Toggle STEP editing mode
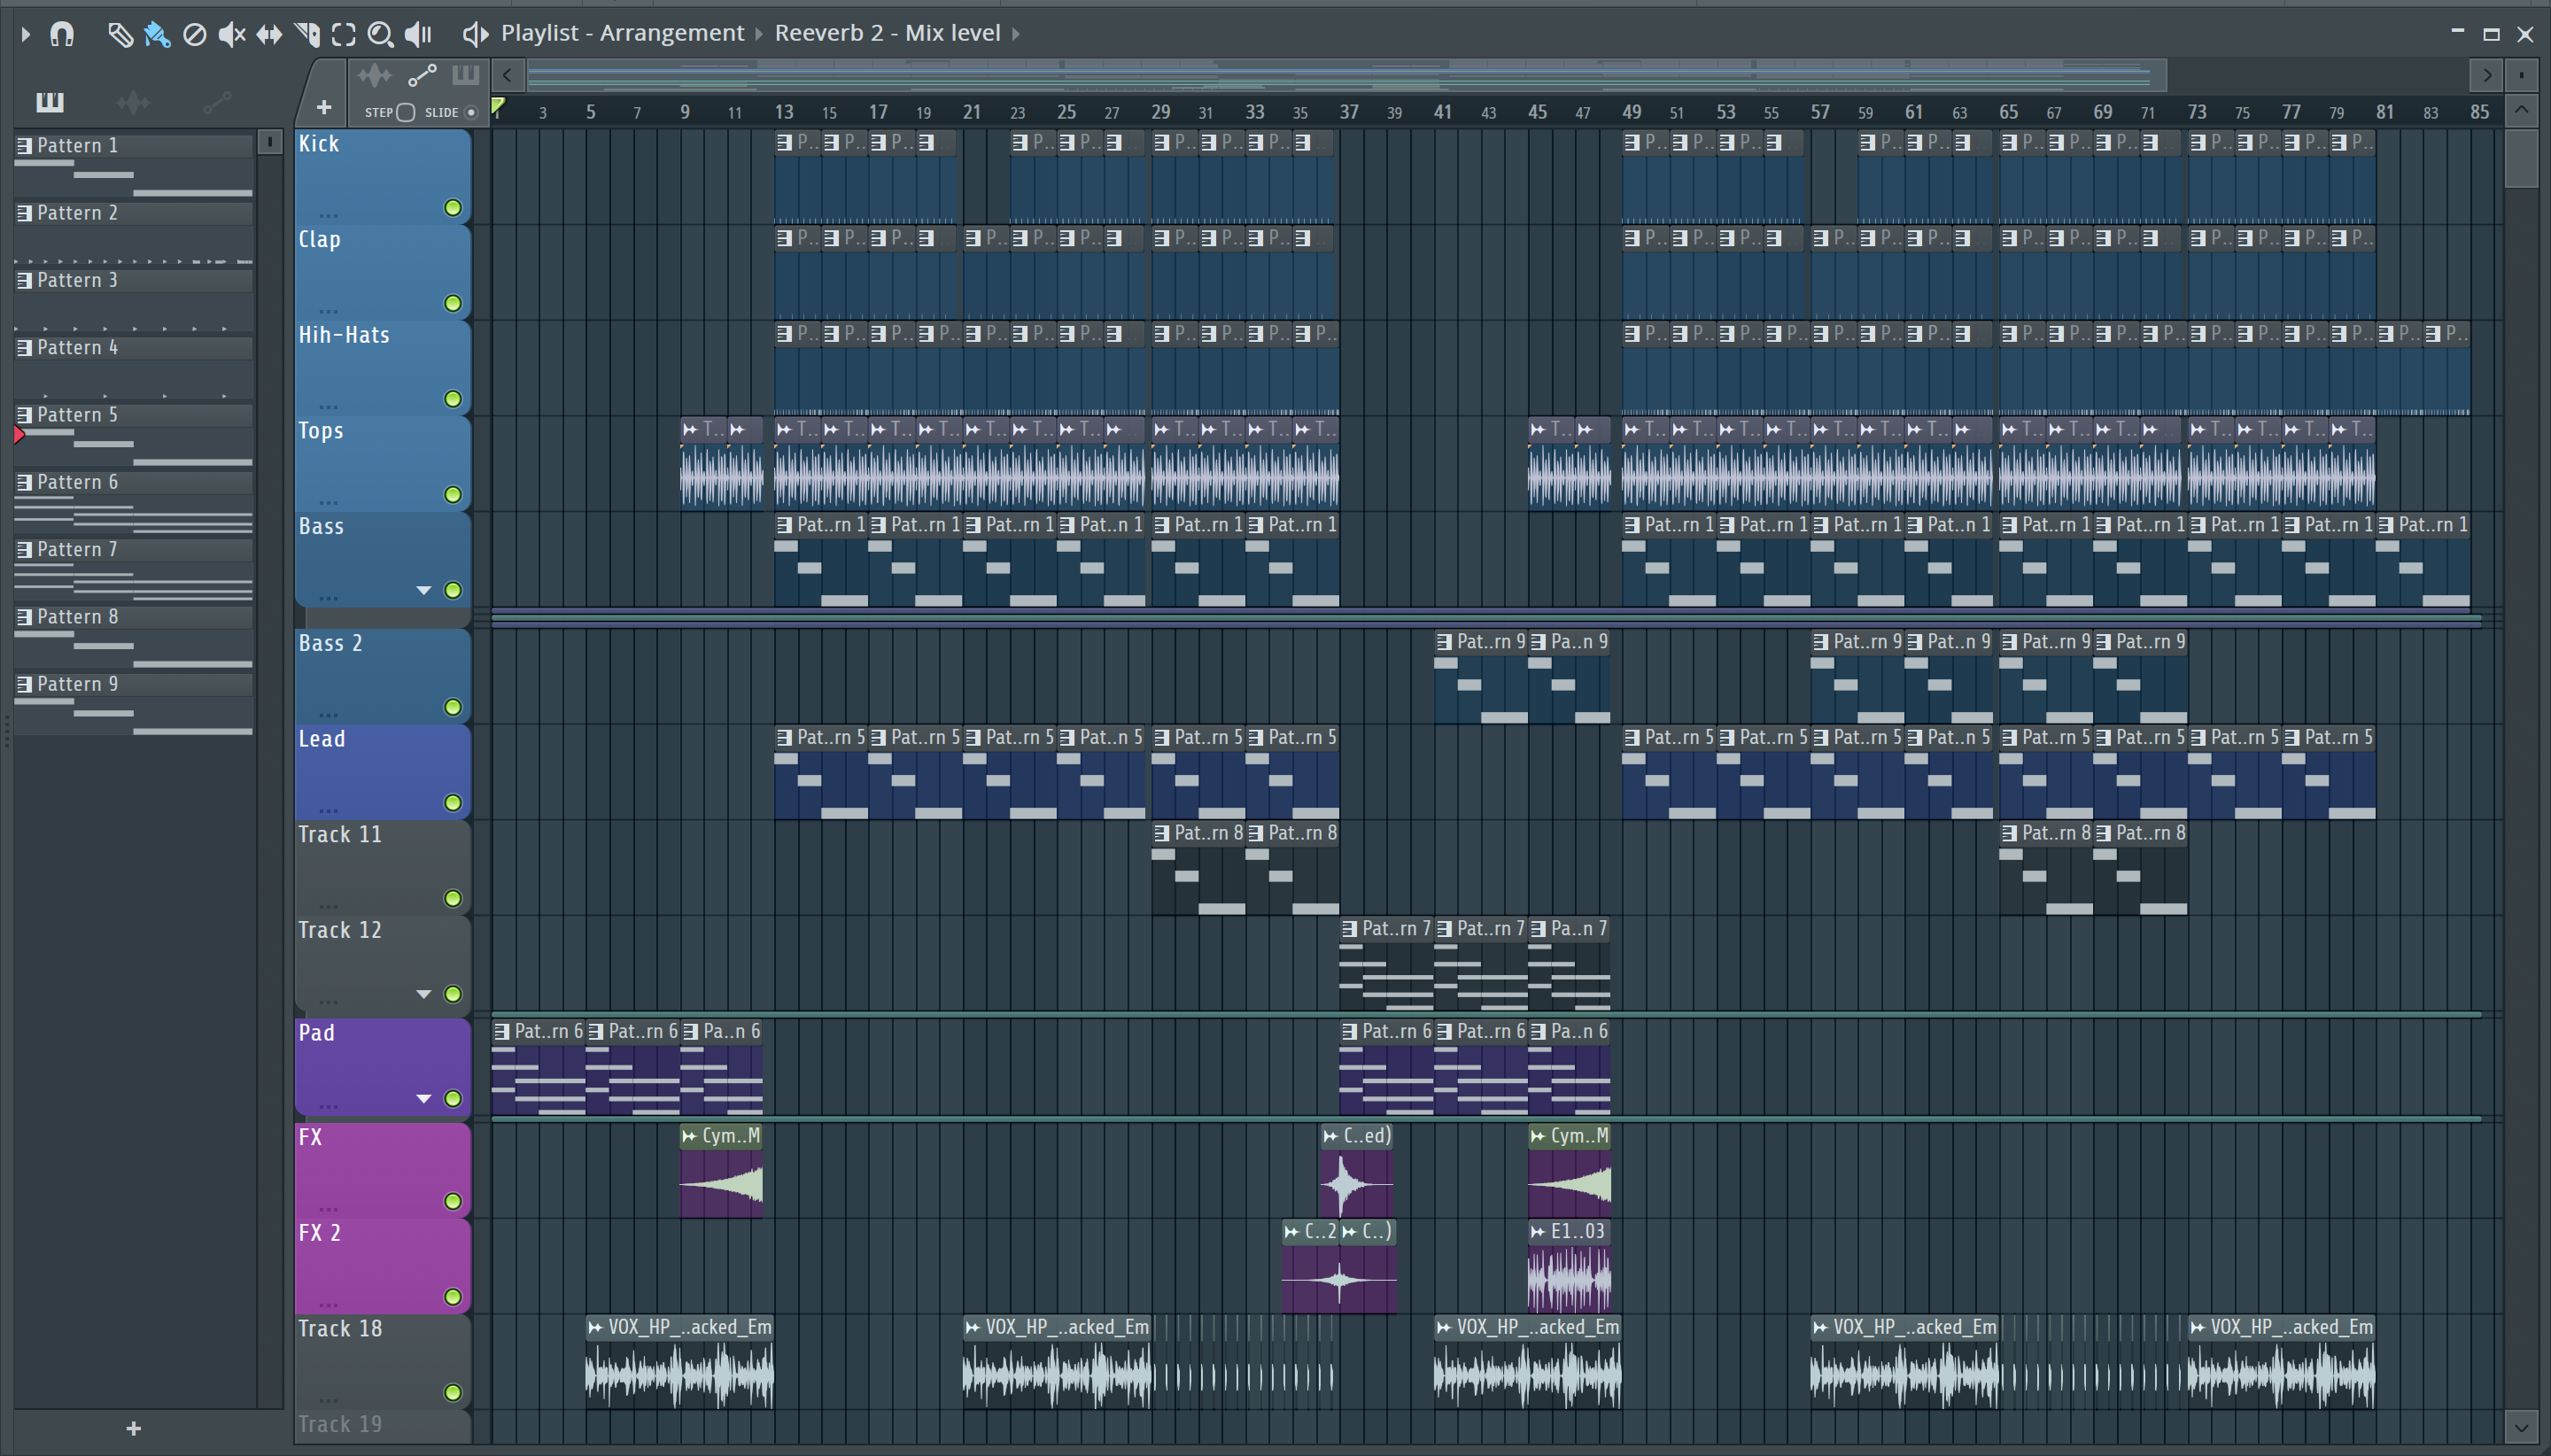This screenshot has width=2551, height=1456. [405, 112]
